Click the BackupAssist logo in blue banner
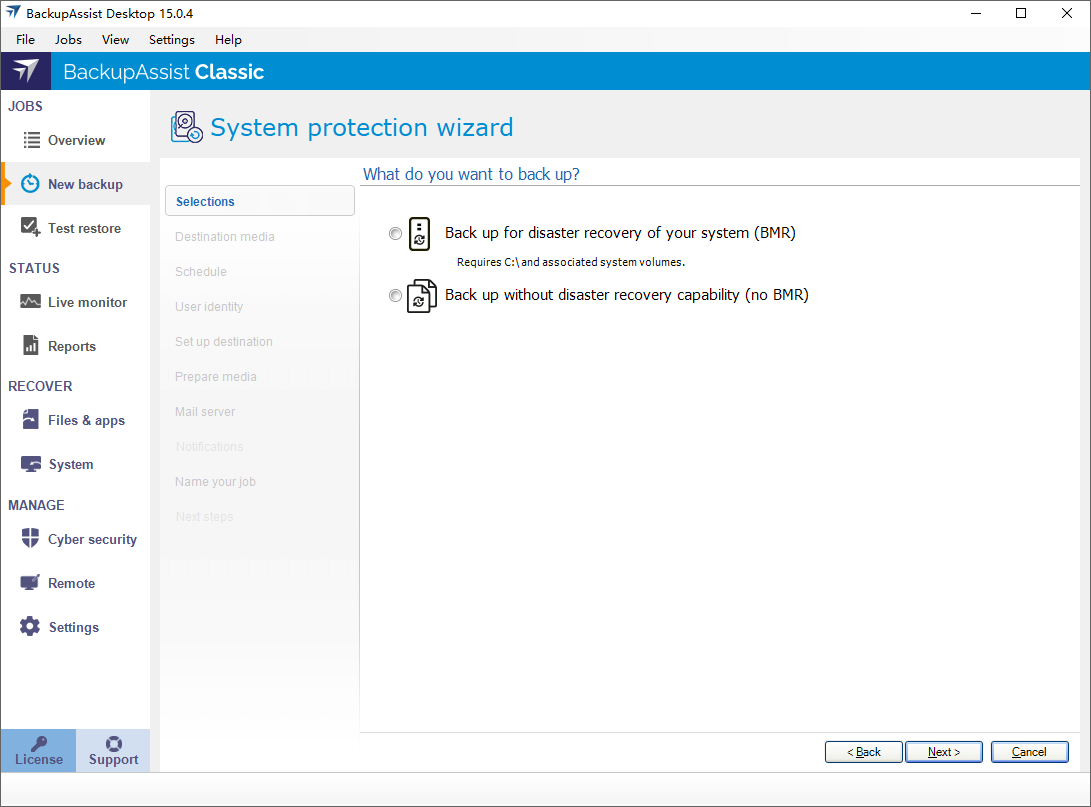The height and width of the screenshot is (807, 1091). point(26,71)
